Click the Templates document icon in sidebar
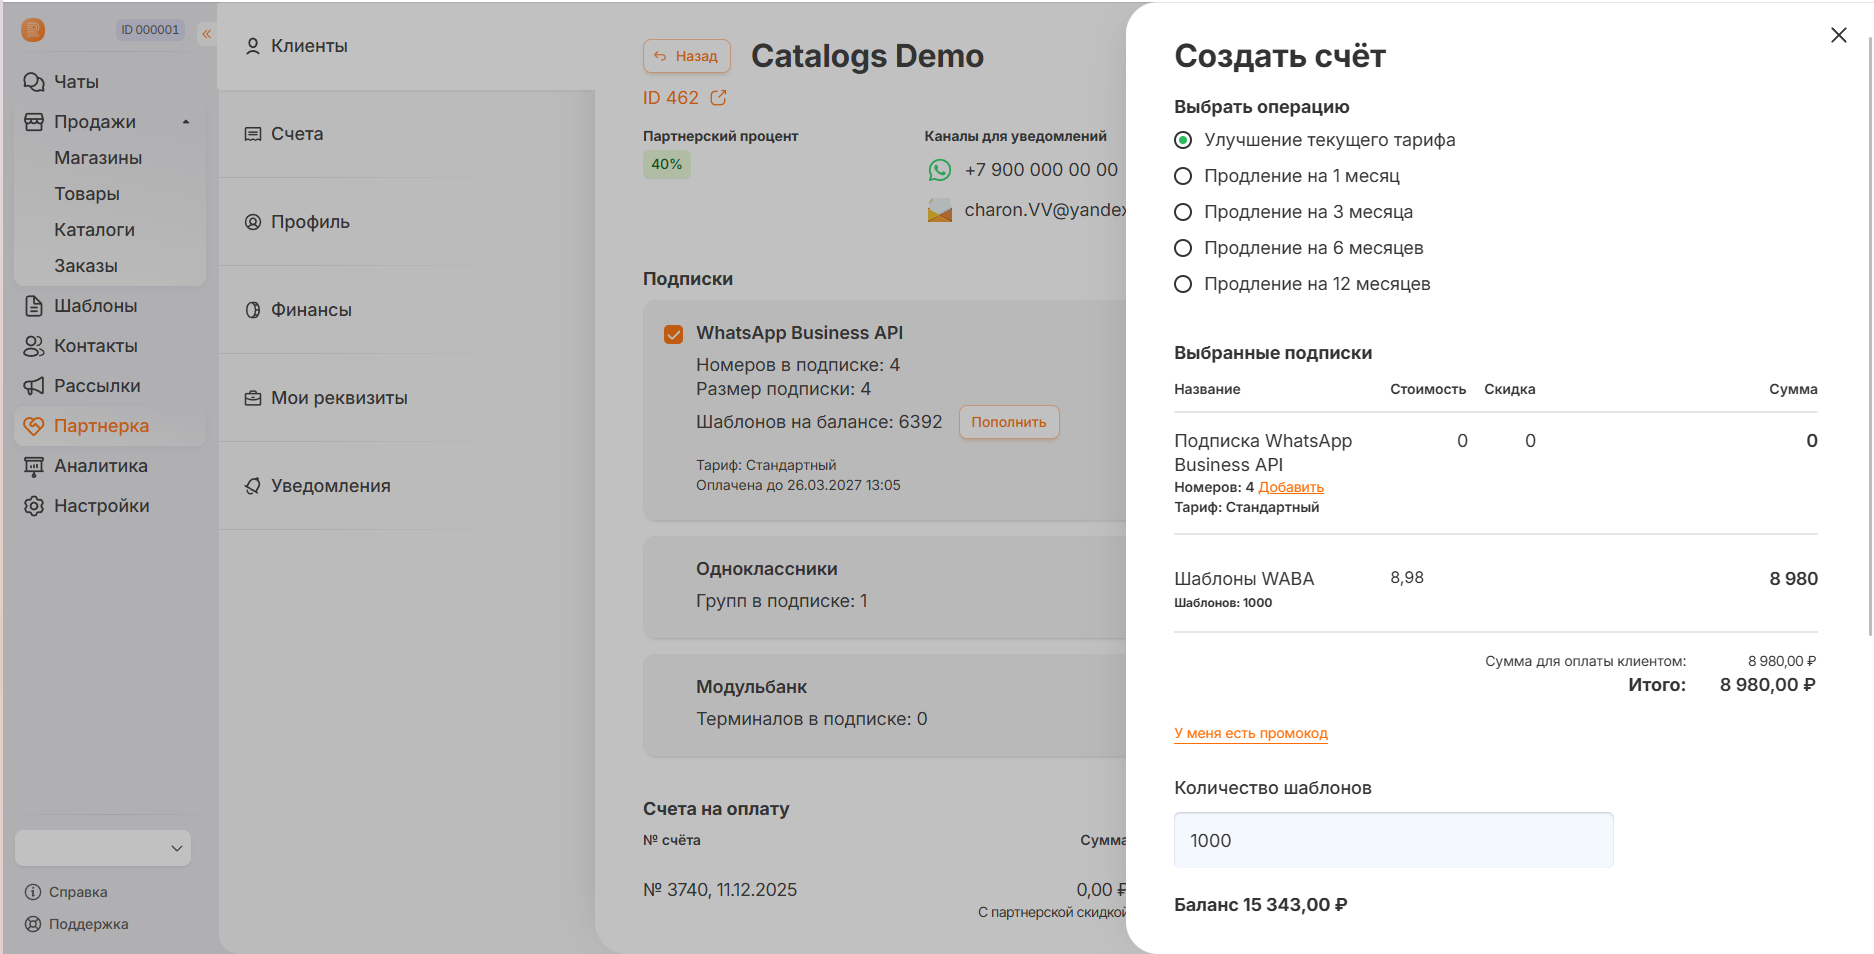The width and height of the screenshot is (1874, 954). 34,306
